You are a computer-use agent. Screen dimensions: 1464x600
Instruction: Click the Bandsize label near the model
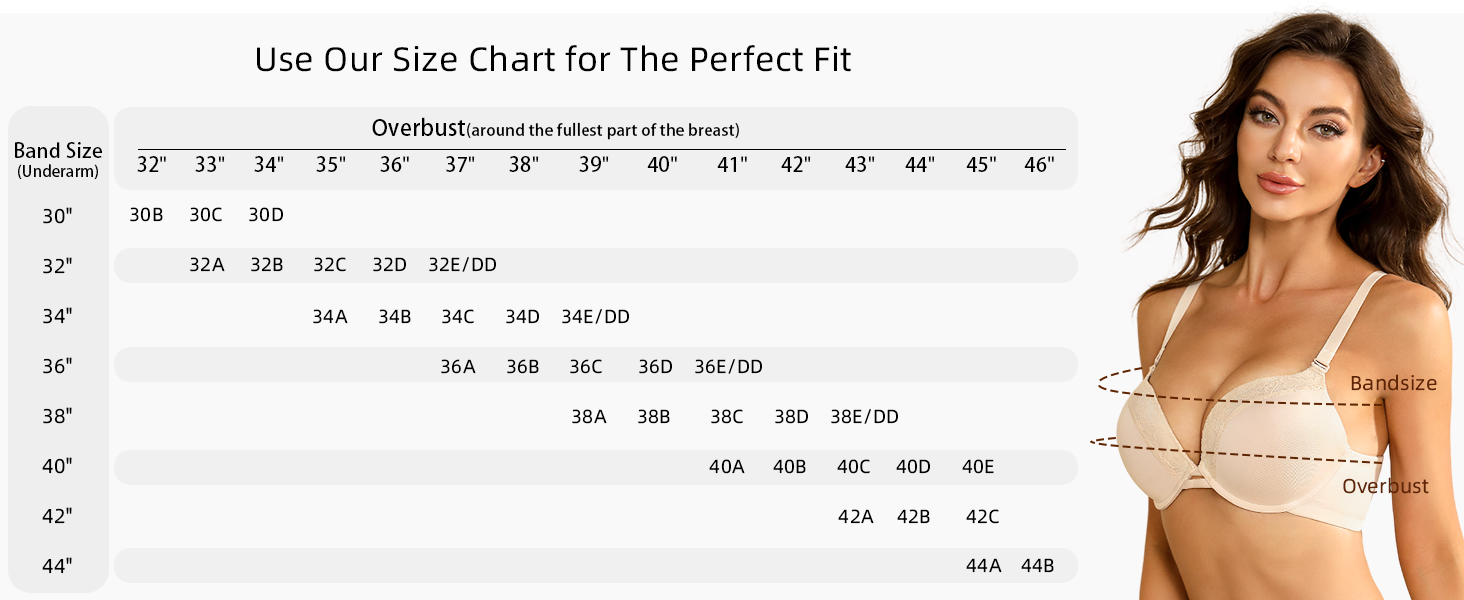coord(1392,384)
